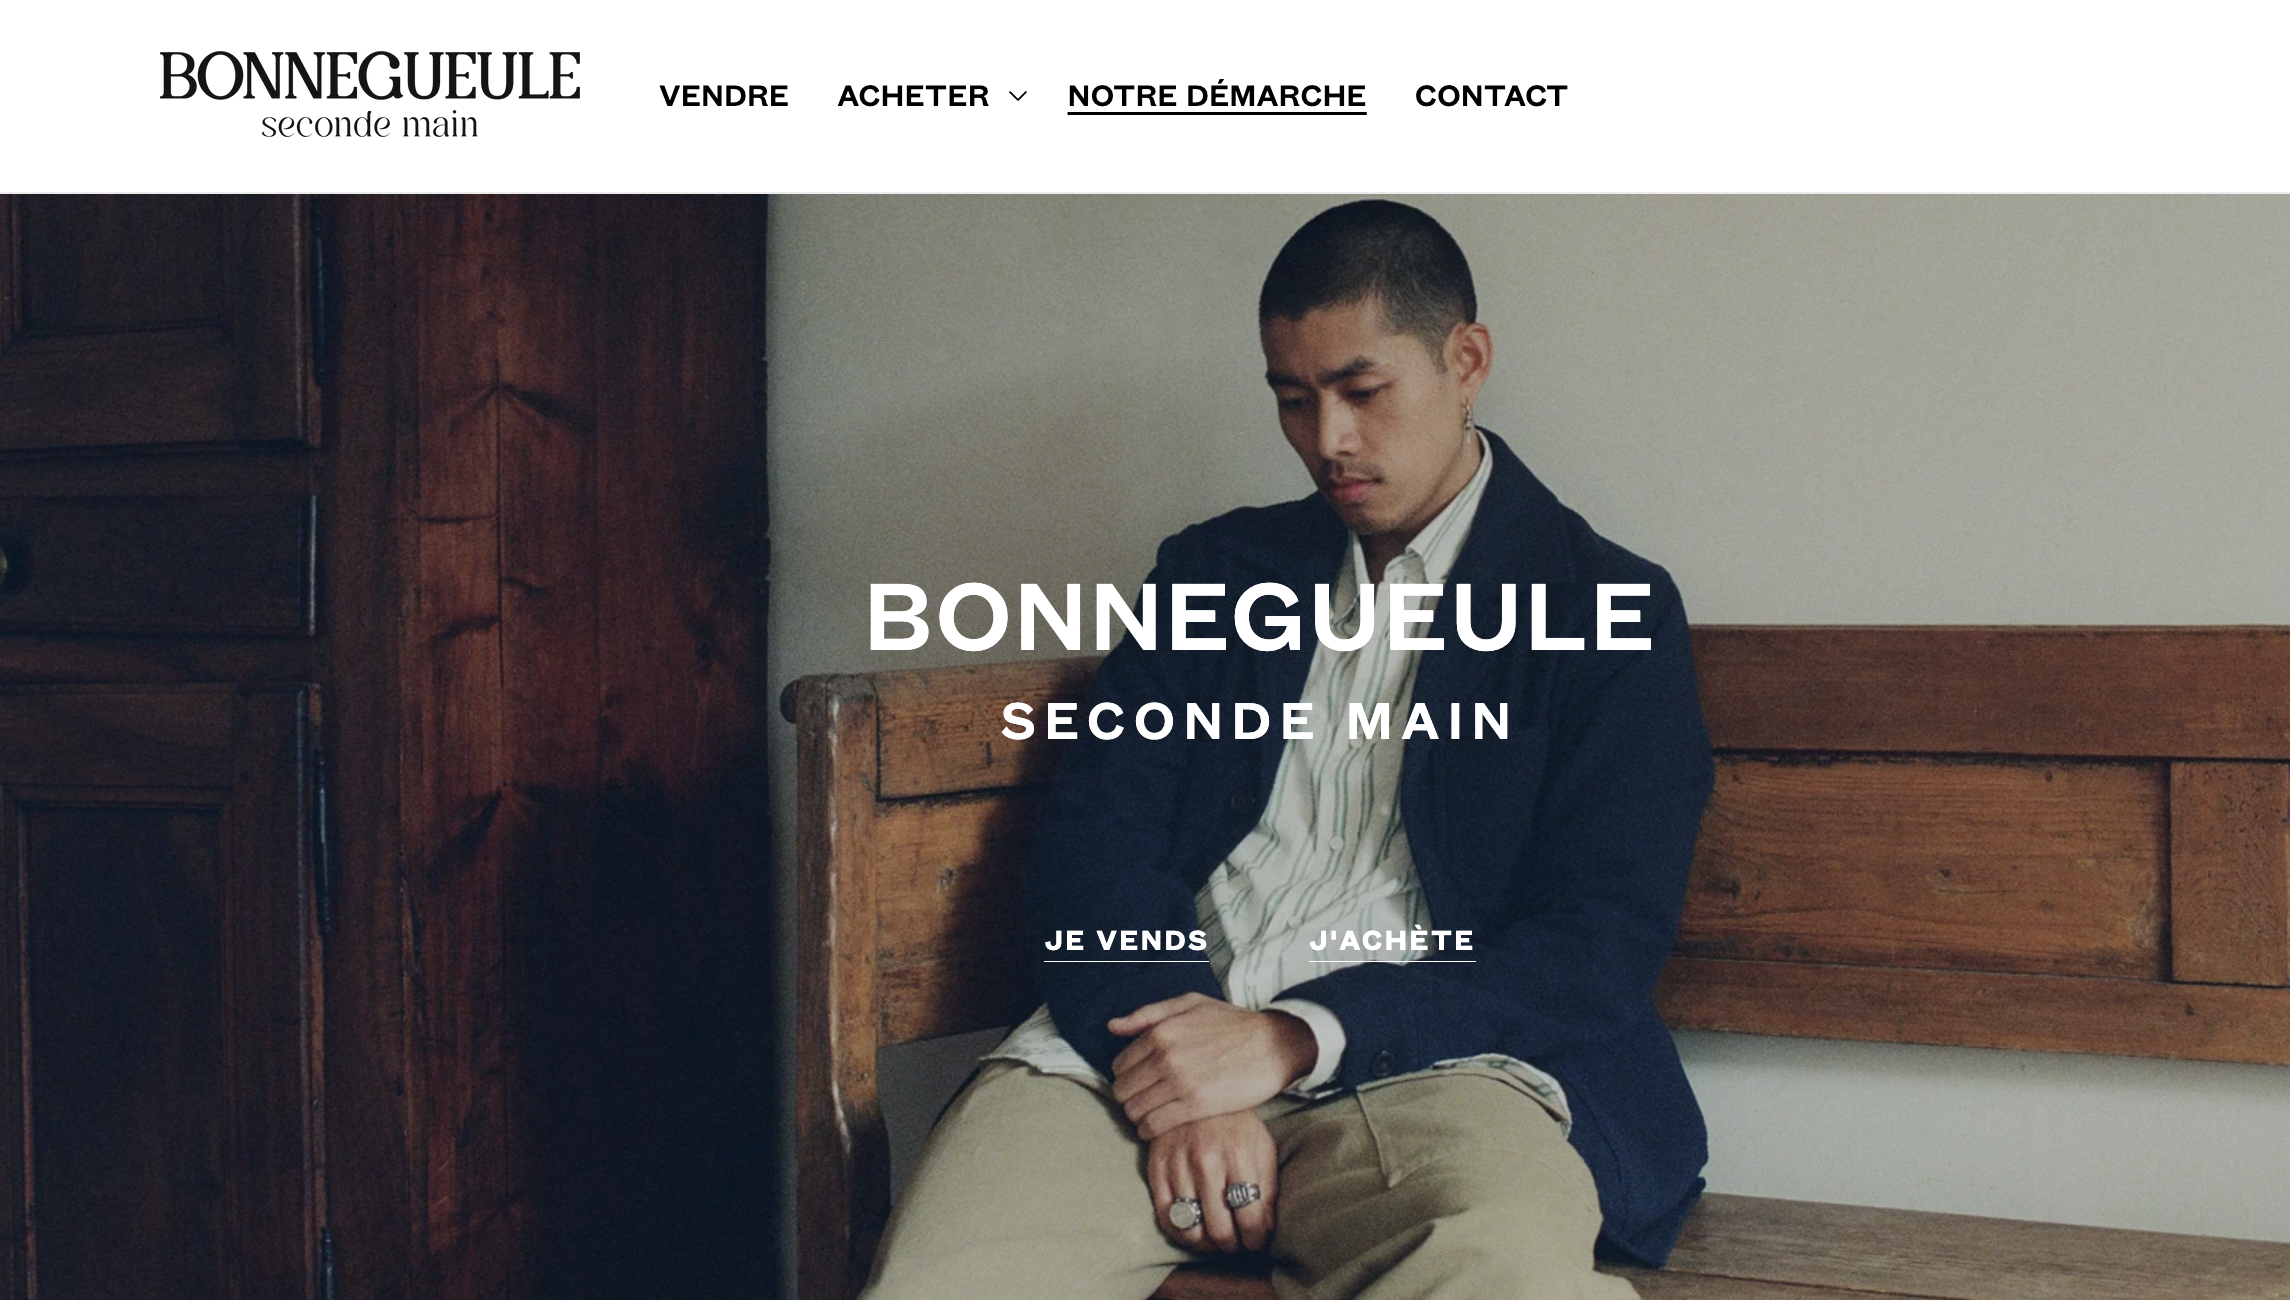Expand the Acheter dropdown chevron

pos(1018,96)
